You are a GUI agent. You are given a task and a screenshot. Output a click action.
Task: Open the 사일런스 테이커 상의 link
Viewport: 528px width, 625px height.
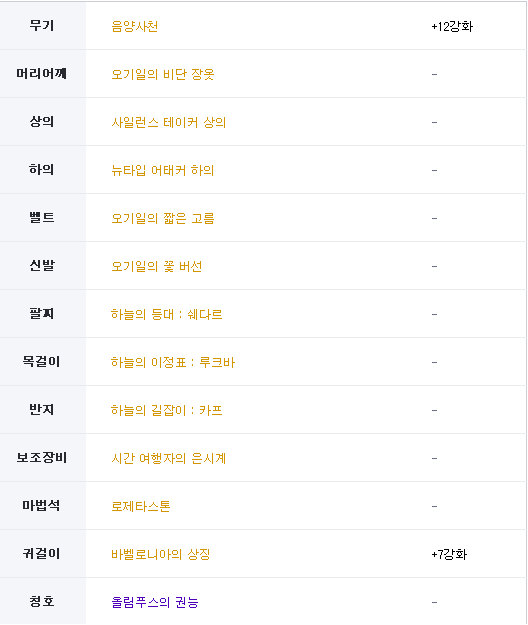pyautogui.click(x=169, y=122)
